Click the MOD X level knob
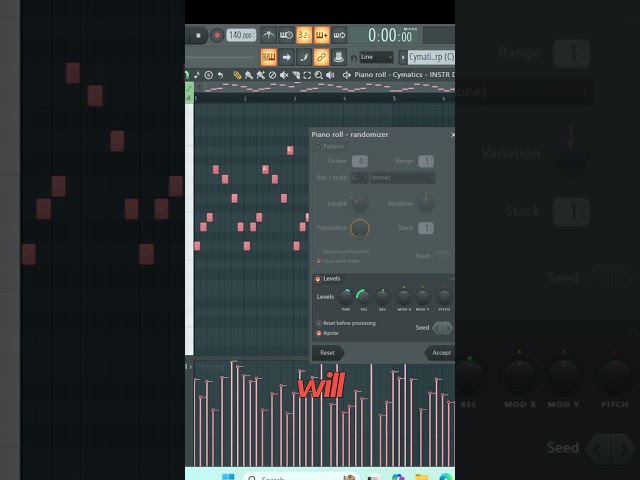640x480 pixels. click(x=404, y=297)
